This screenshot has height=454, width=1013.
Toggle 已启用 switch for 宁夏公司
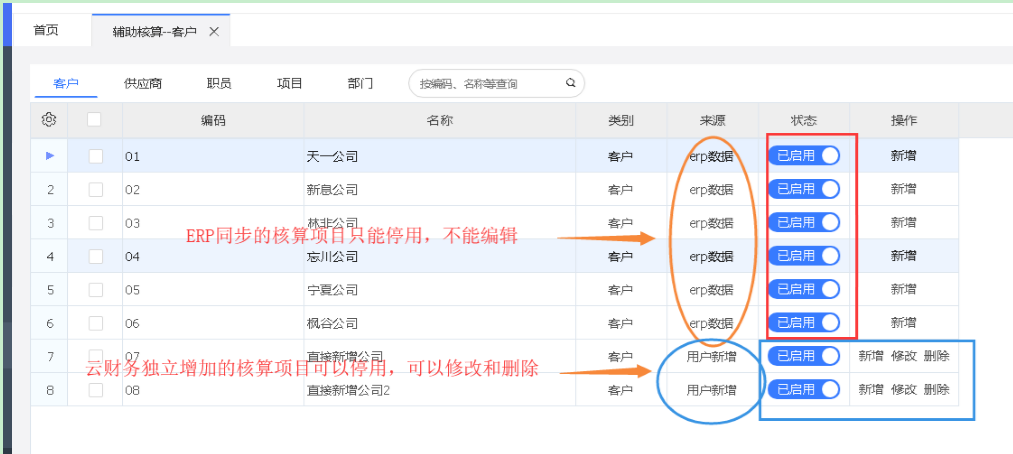pyautogui.click(x=804, y=290)
